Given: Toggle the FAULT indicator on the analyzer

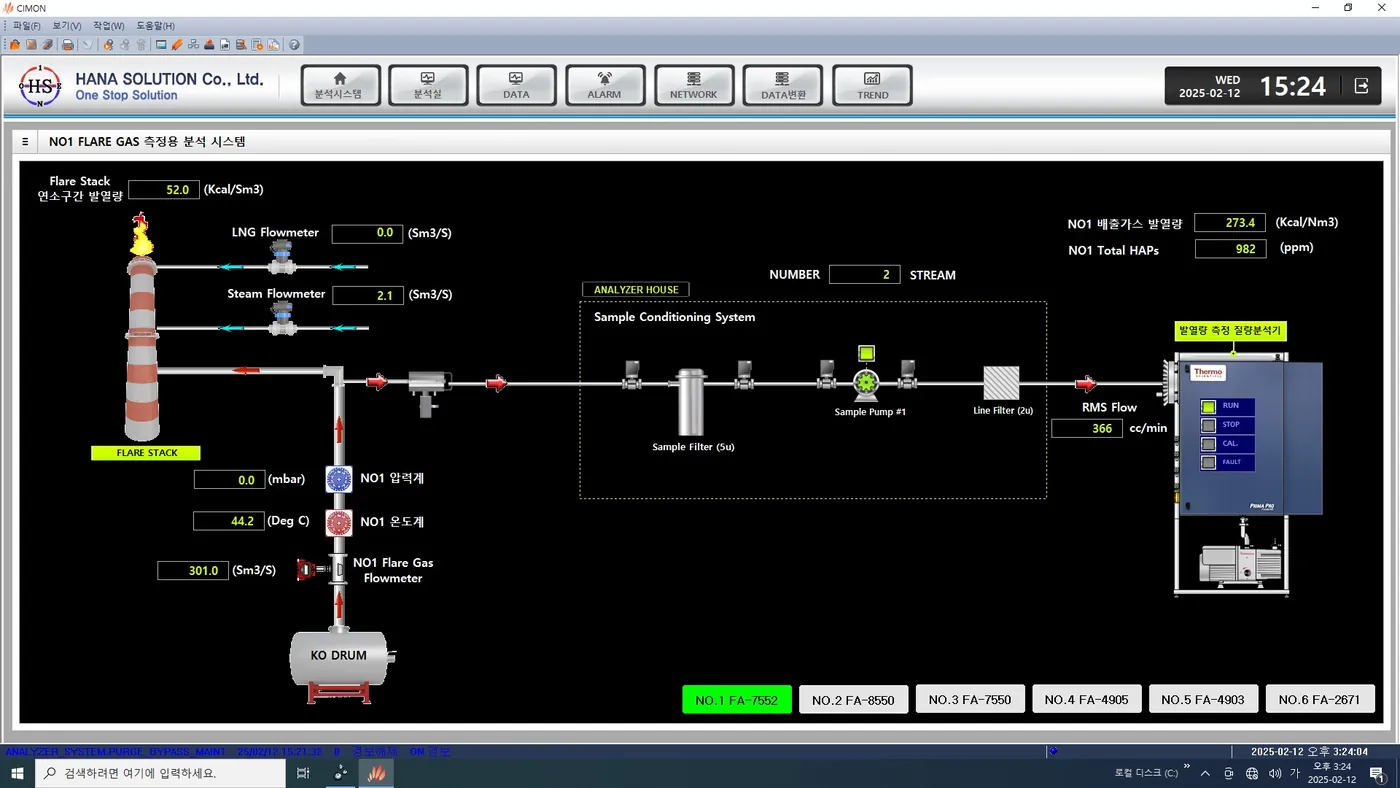Looking at the screenshot, I should (1209, 463).
